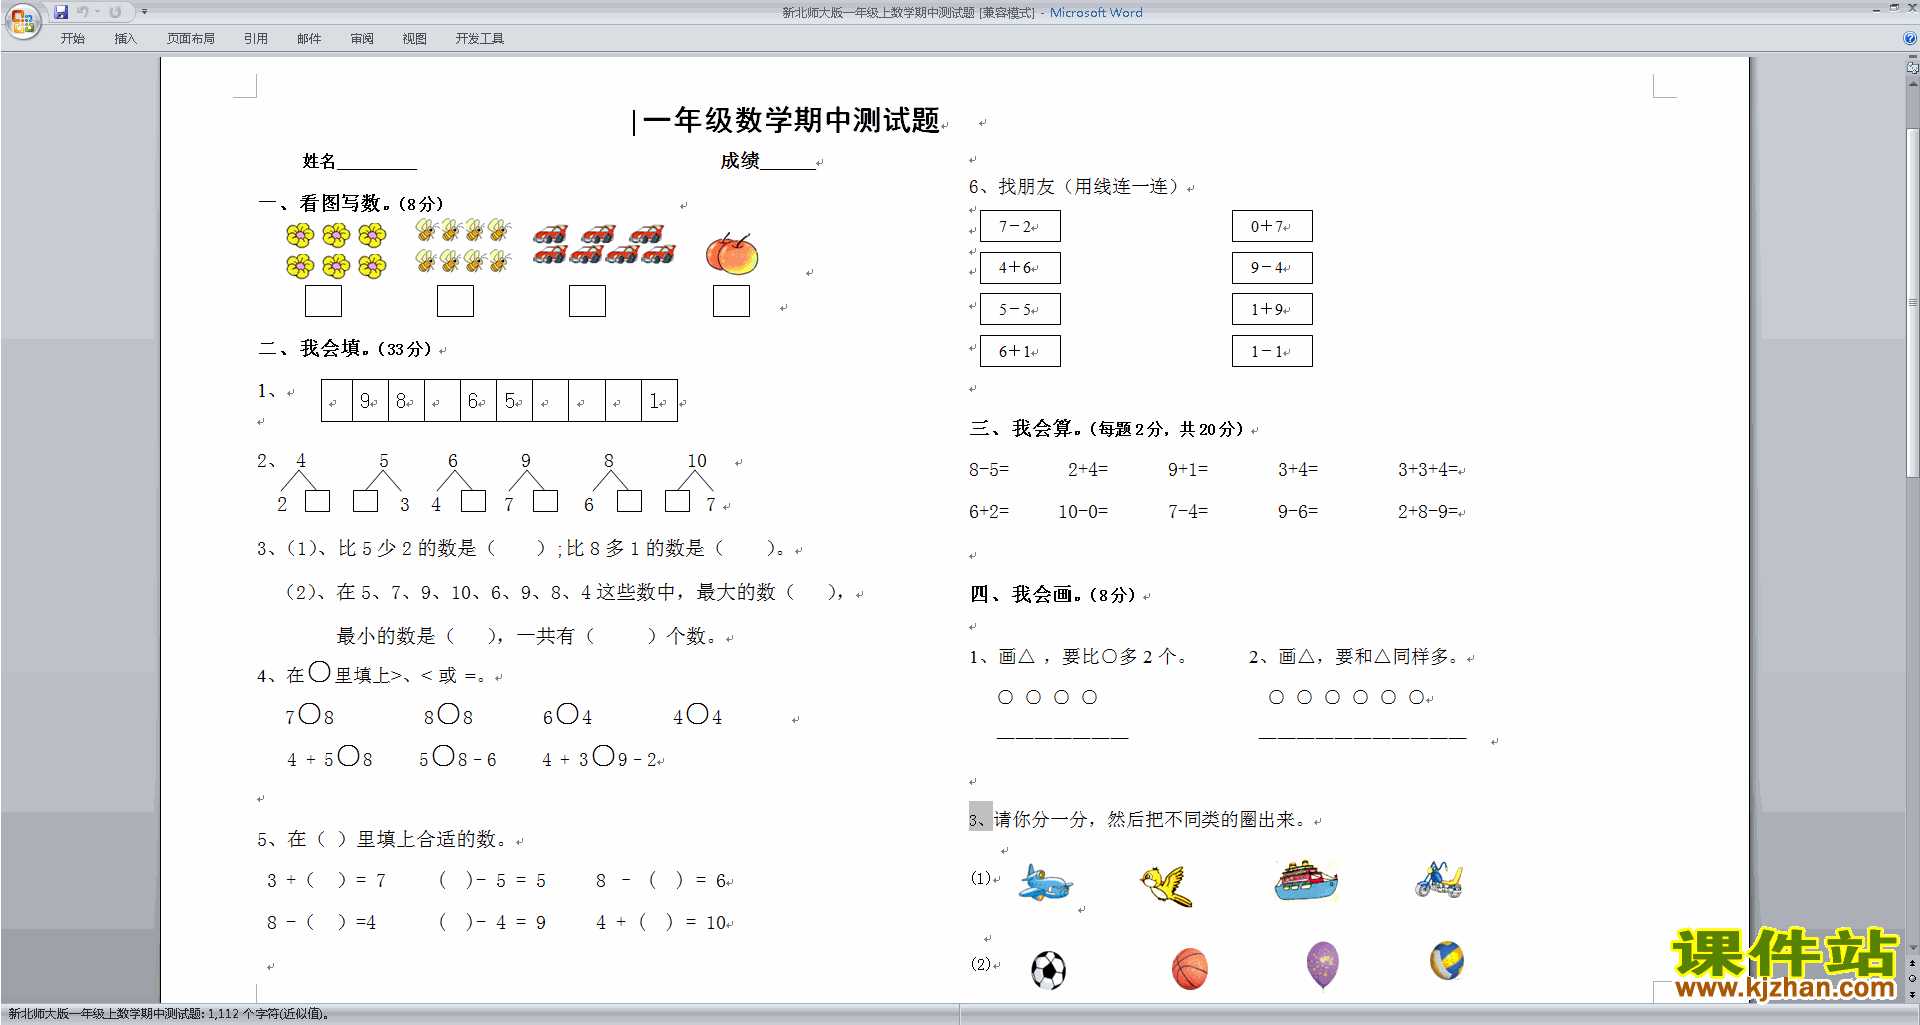Click the "5-5" text box

point(1020,309)
